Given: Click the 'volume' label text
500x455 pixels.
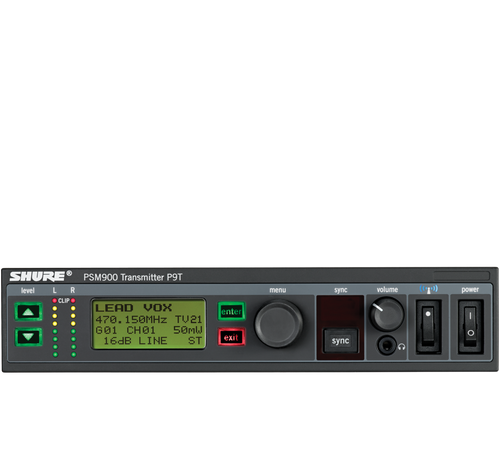Looking at the screenshot, I should 387,290.
